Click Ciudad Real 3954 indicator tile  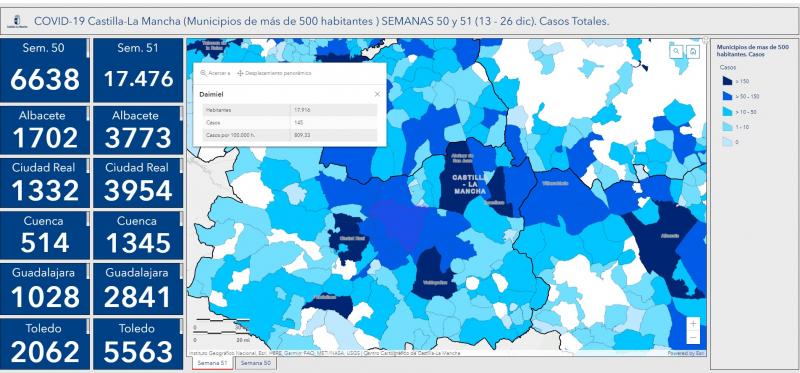pos(138,183)
